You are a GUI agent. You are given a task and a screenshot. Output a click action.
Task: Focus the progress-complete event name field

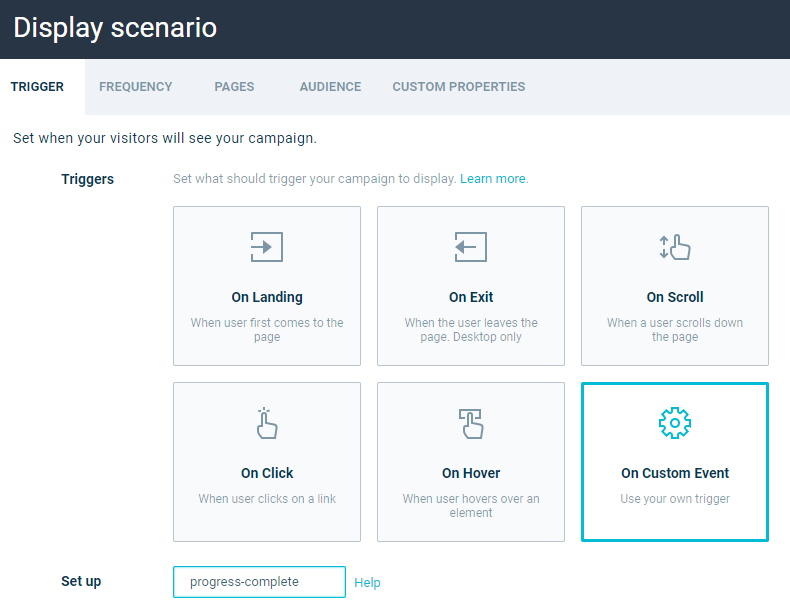[x=259, y=582]
